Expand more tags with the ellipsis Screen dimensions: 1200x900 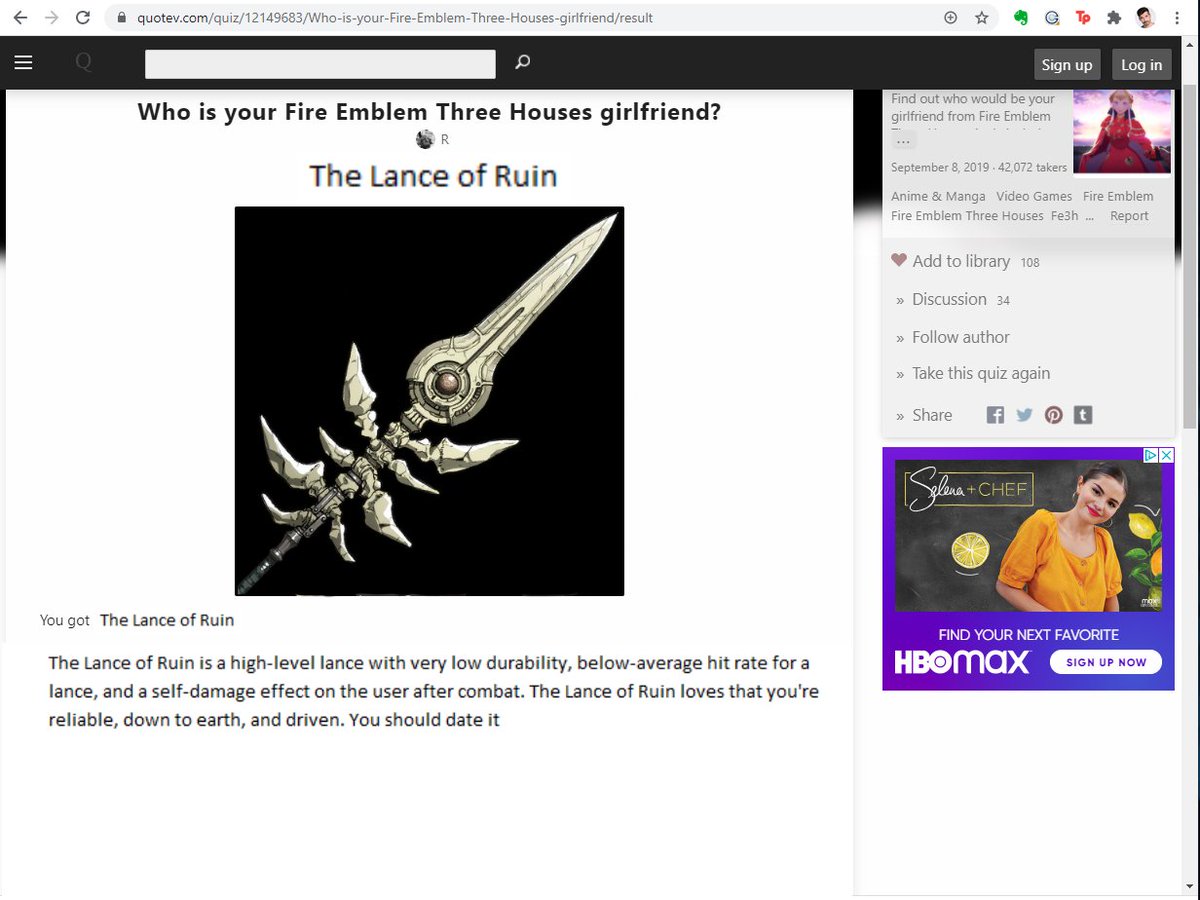click(x=1089, y=216)
